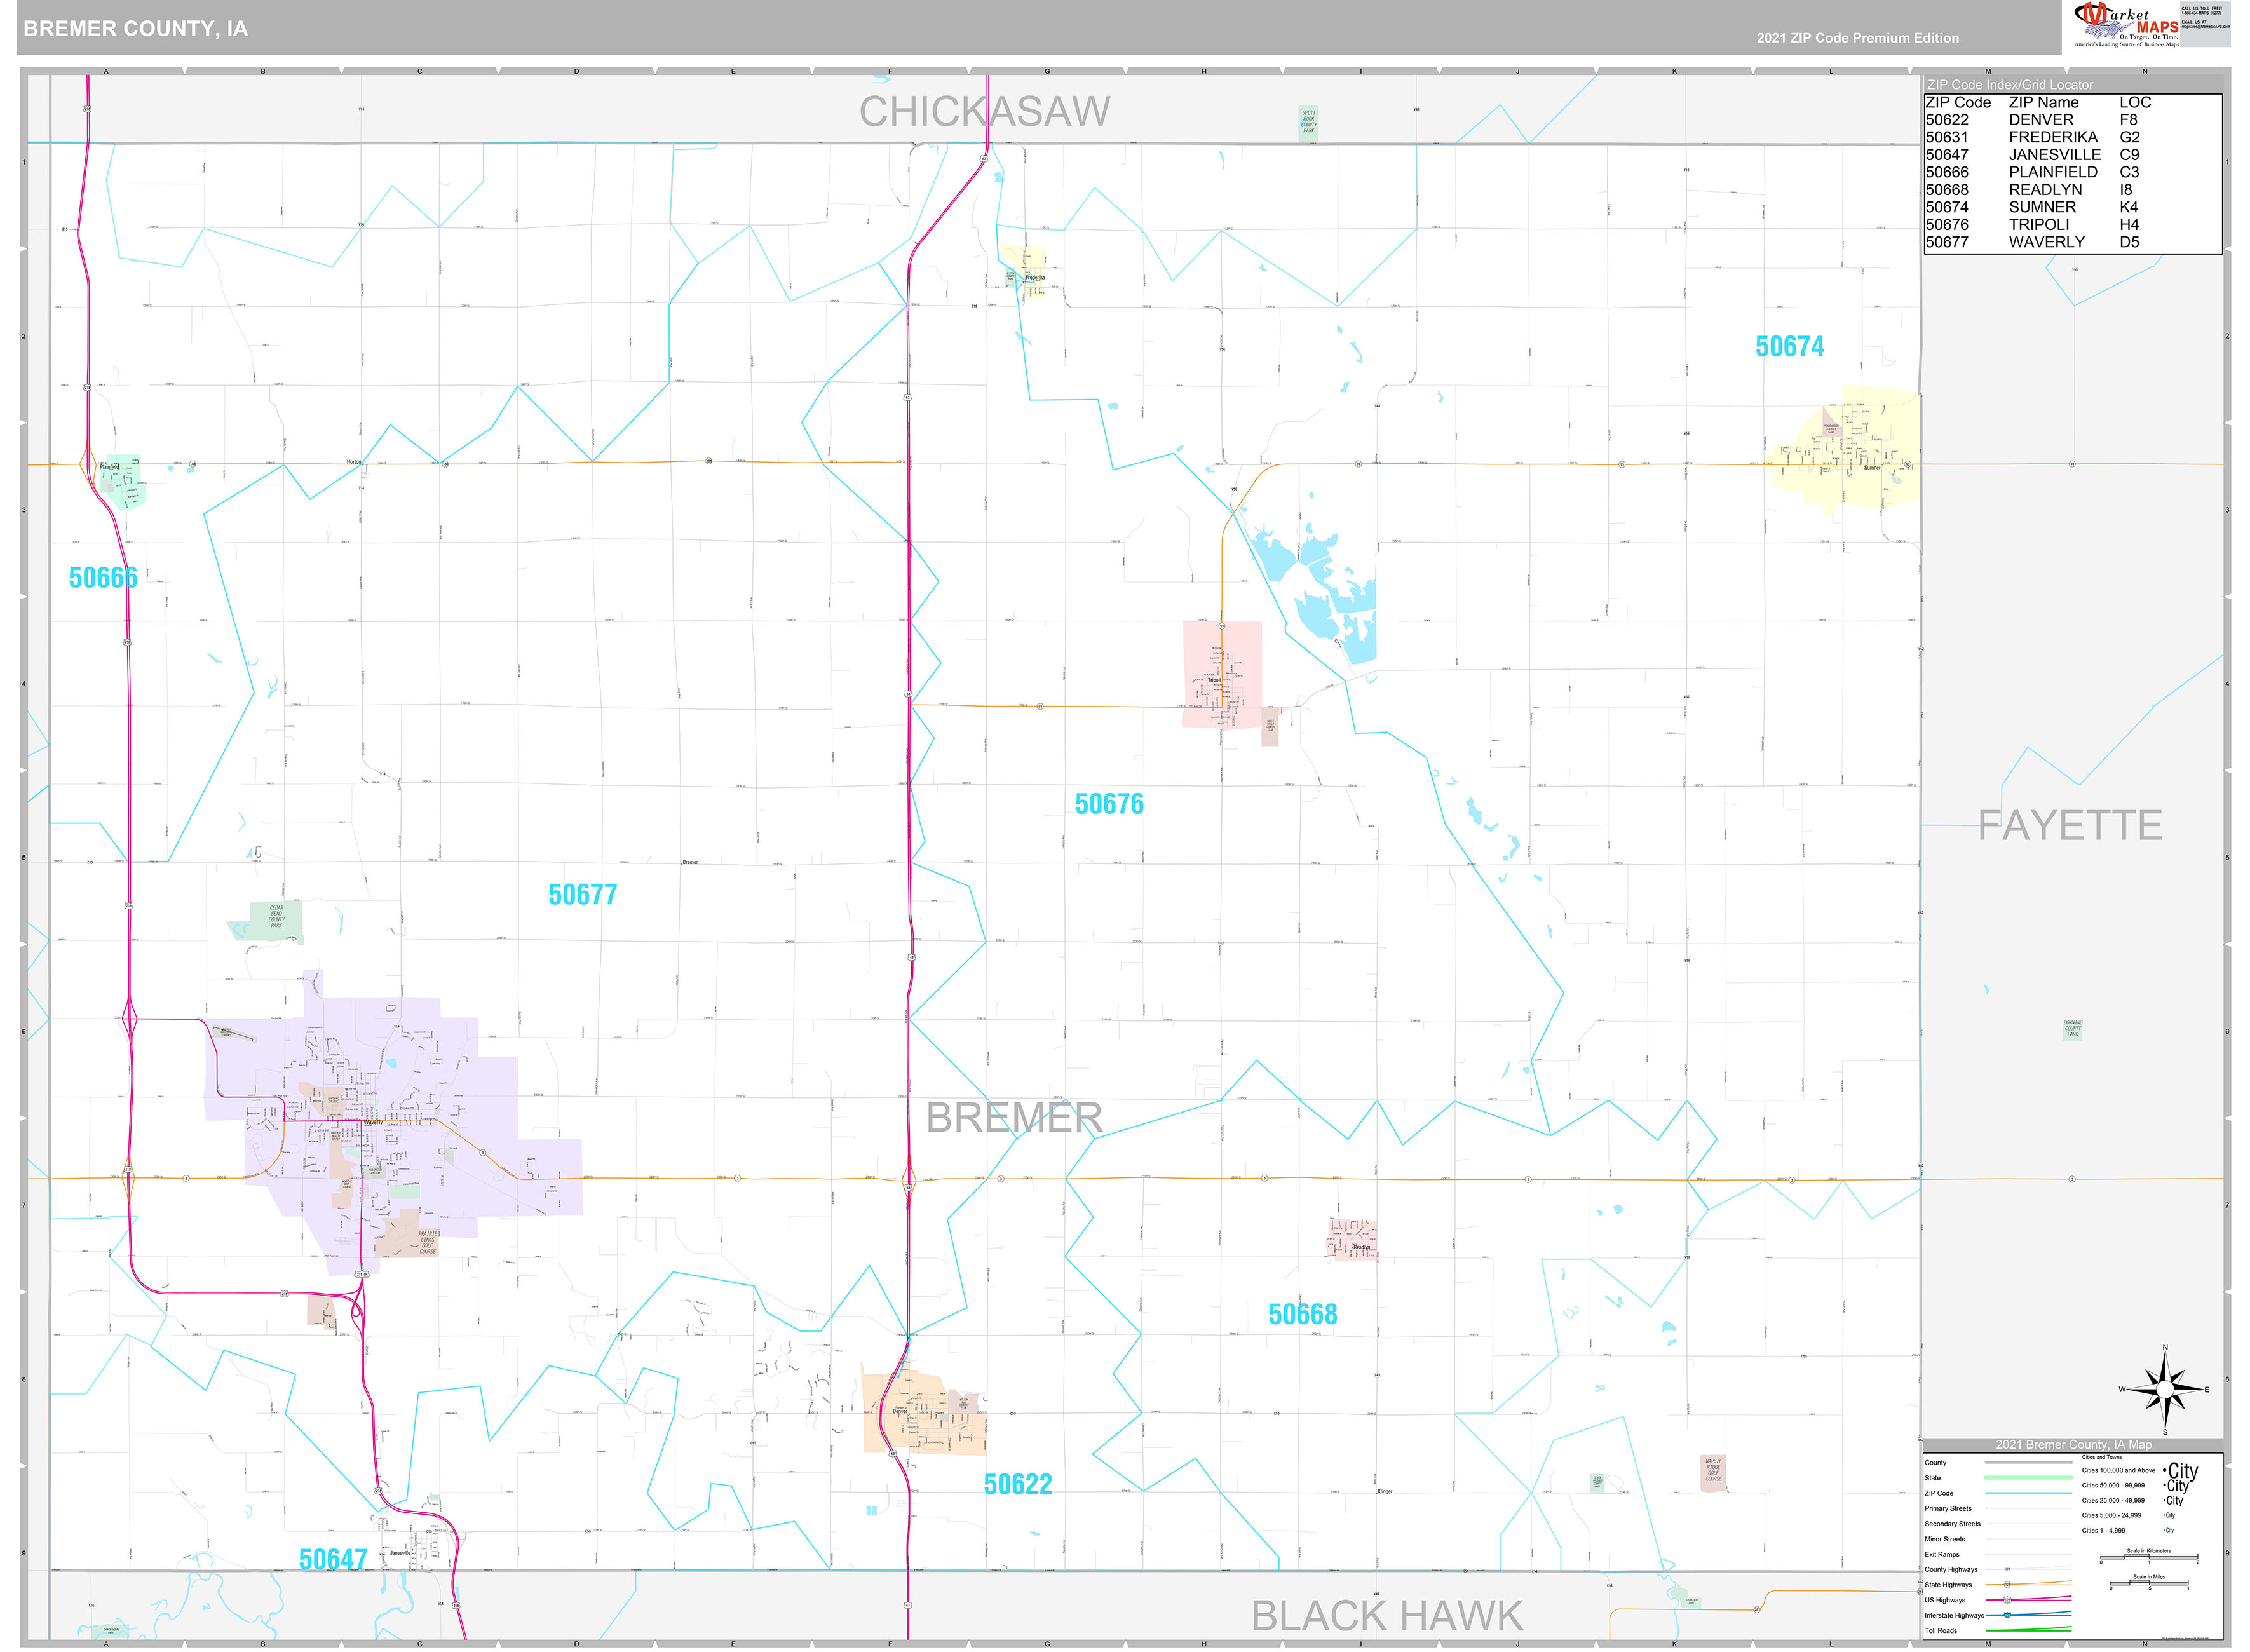Click the 2021 Bremer County, IA Map legend title

(x=2074, y=1445)
